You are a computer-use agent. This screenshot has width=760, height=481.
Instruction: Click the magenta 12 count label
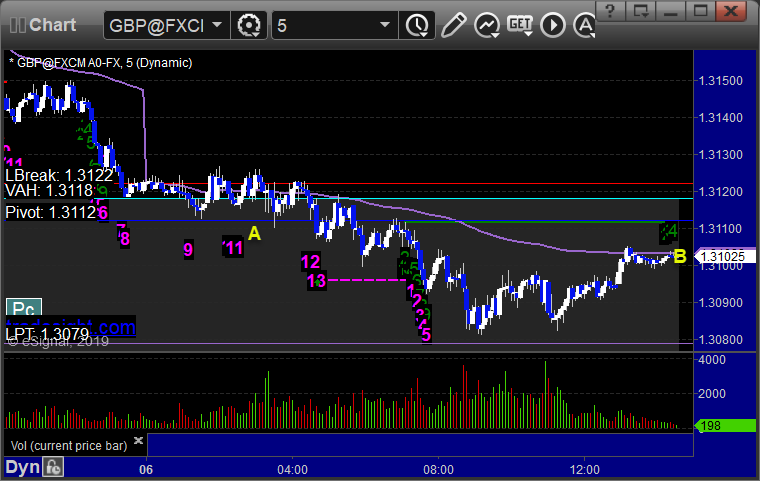(310, 262)
